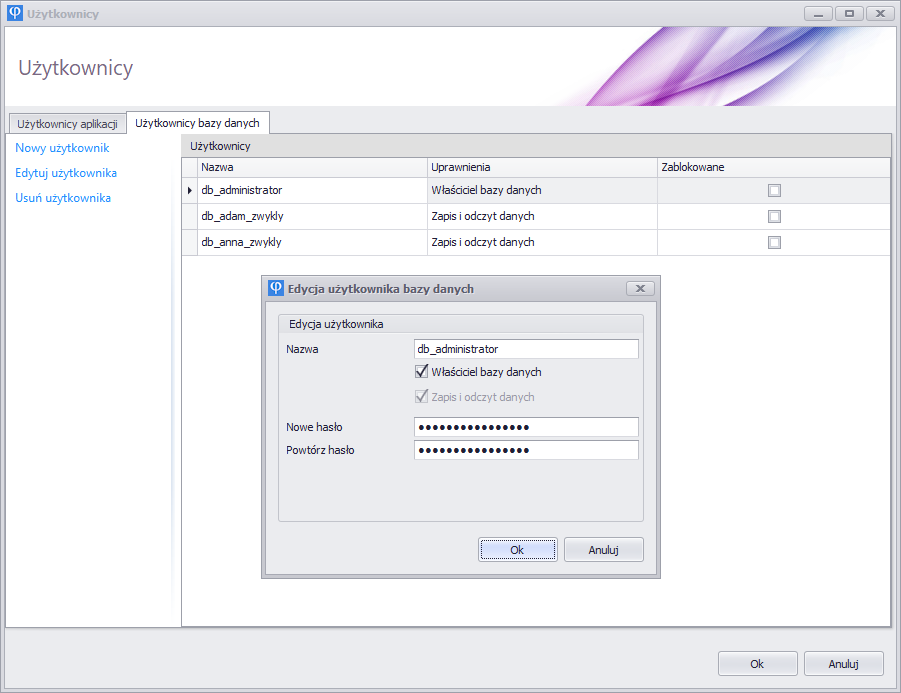
Task: Focus the Nazwa input field in the dialog
Action: coord(526,349)
